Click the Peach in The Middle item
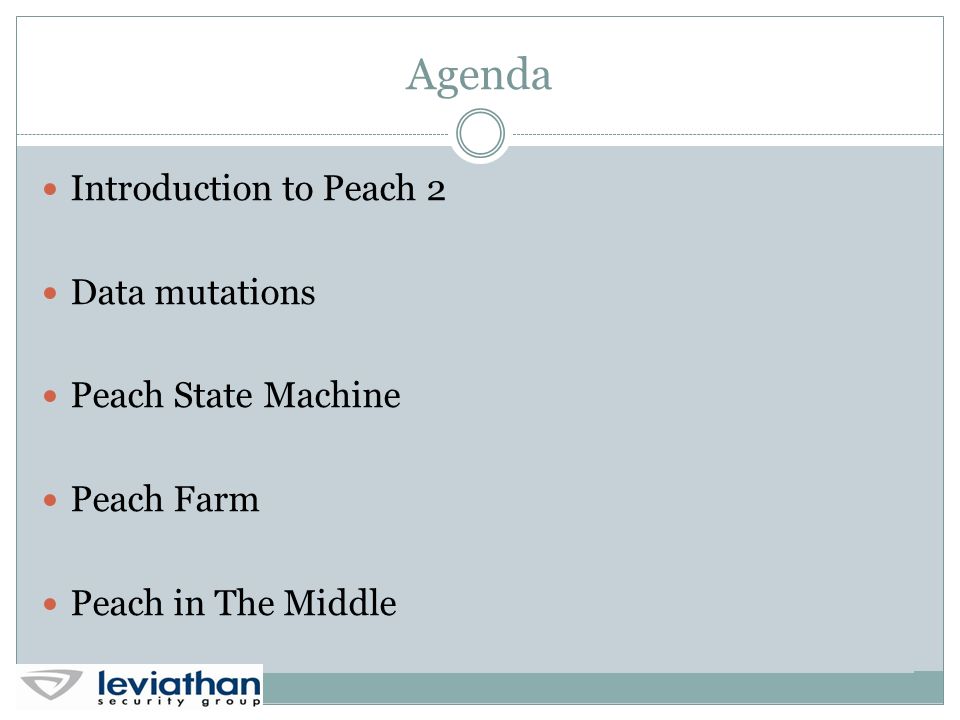 click(x=234, y=602)
